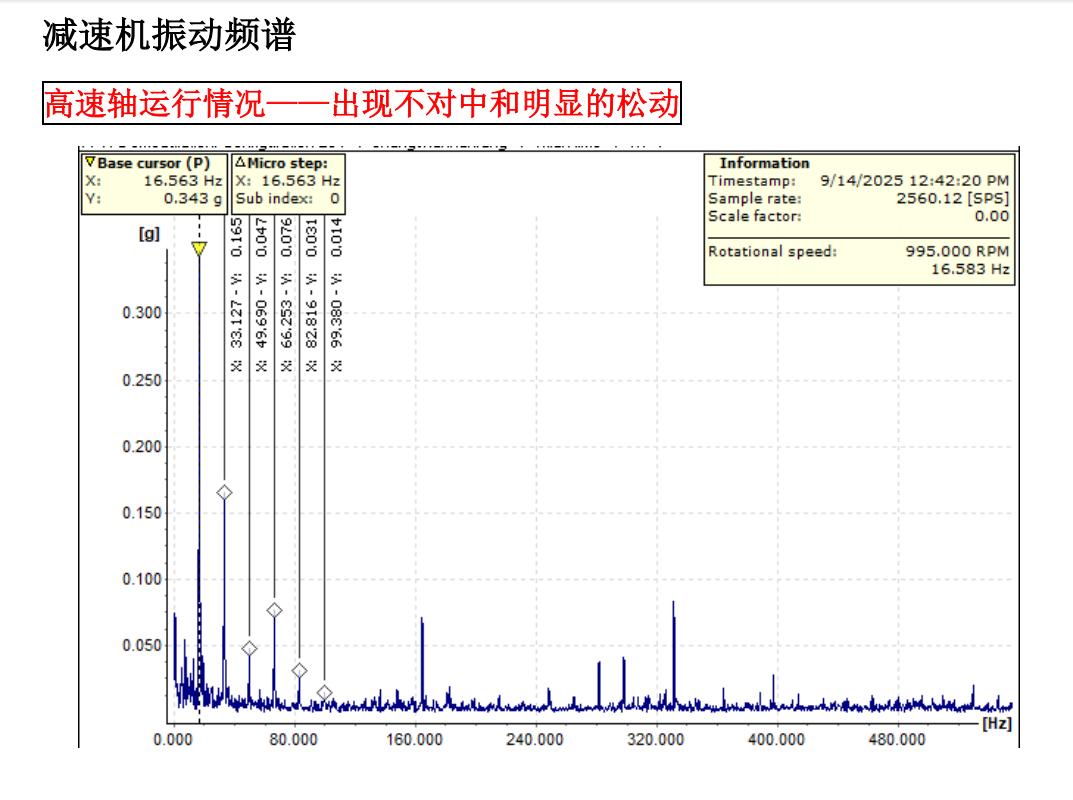The width and height of the screenshot is (1073, 800).
Task: Click the yellow base cursor triangle on the peak
Action: coord(199,248)
